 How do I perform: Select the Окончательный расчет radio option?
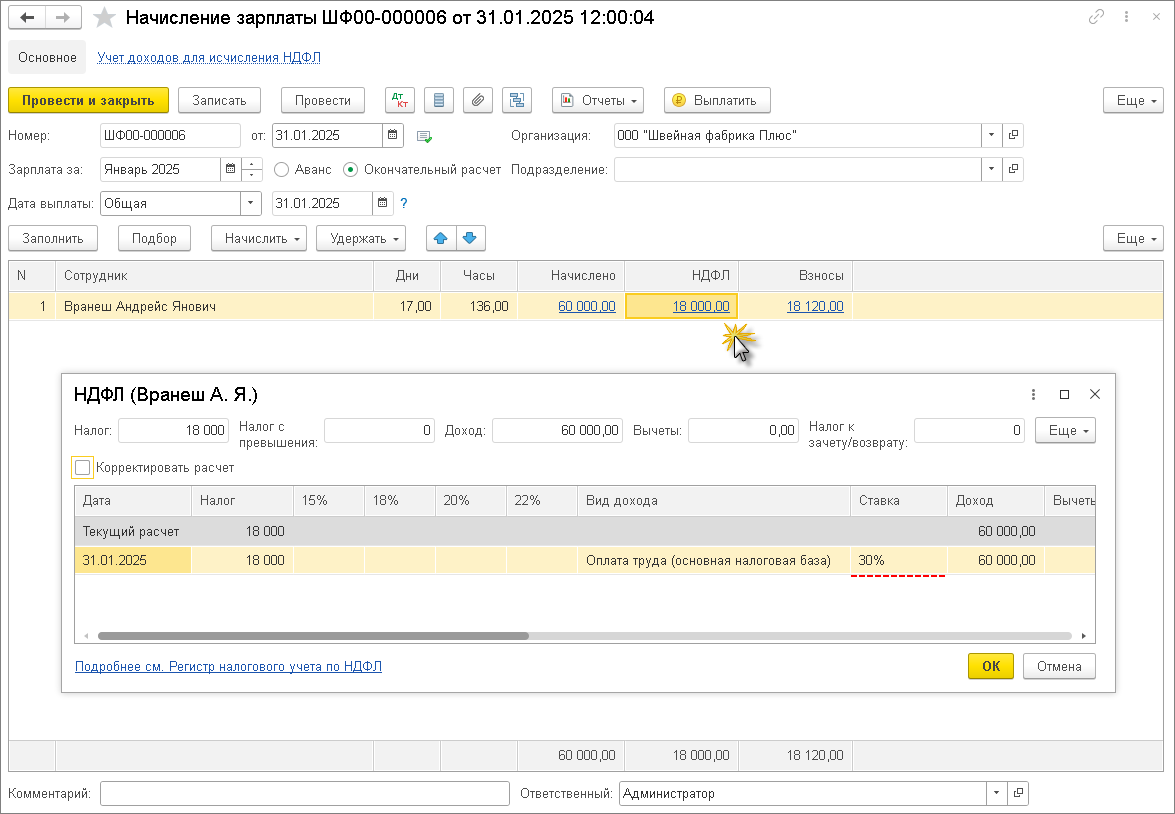350,169
